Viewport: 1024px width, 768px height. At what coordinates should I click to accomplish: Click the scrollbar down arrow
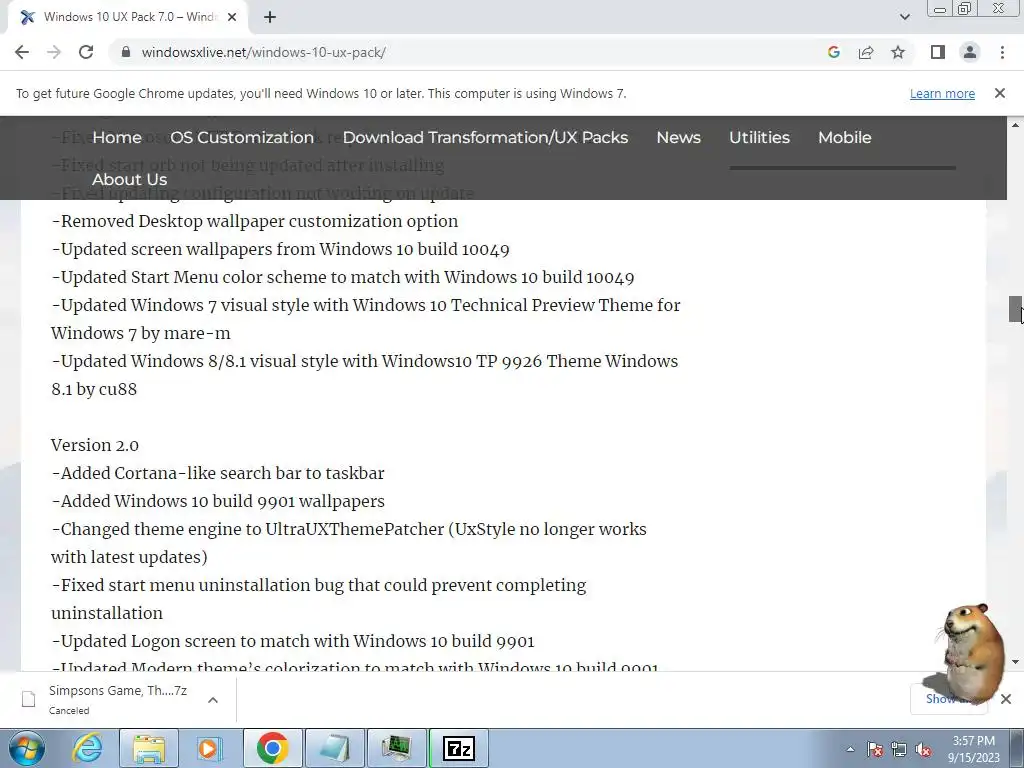coord(1015,662)
